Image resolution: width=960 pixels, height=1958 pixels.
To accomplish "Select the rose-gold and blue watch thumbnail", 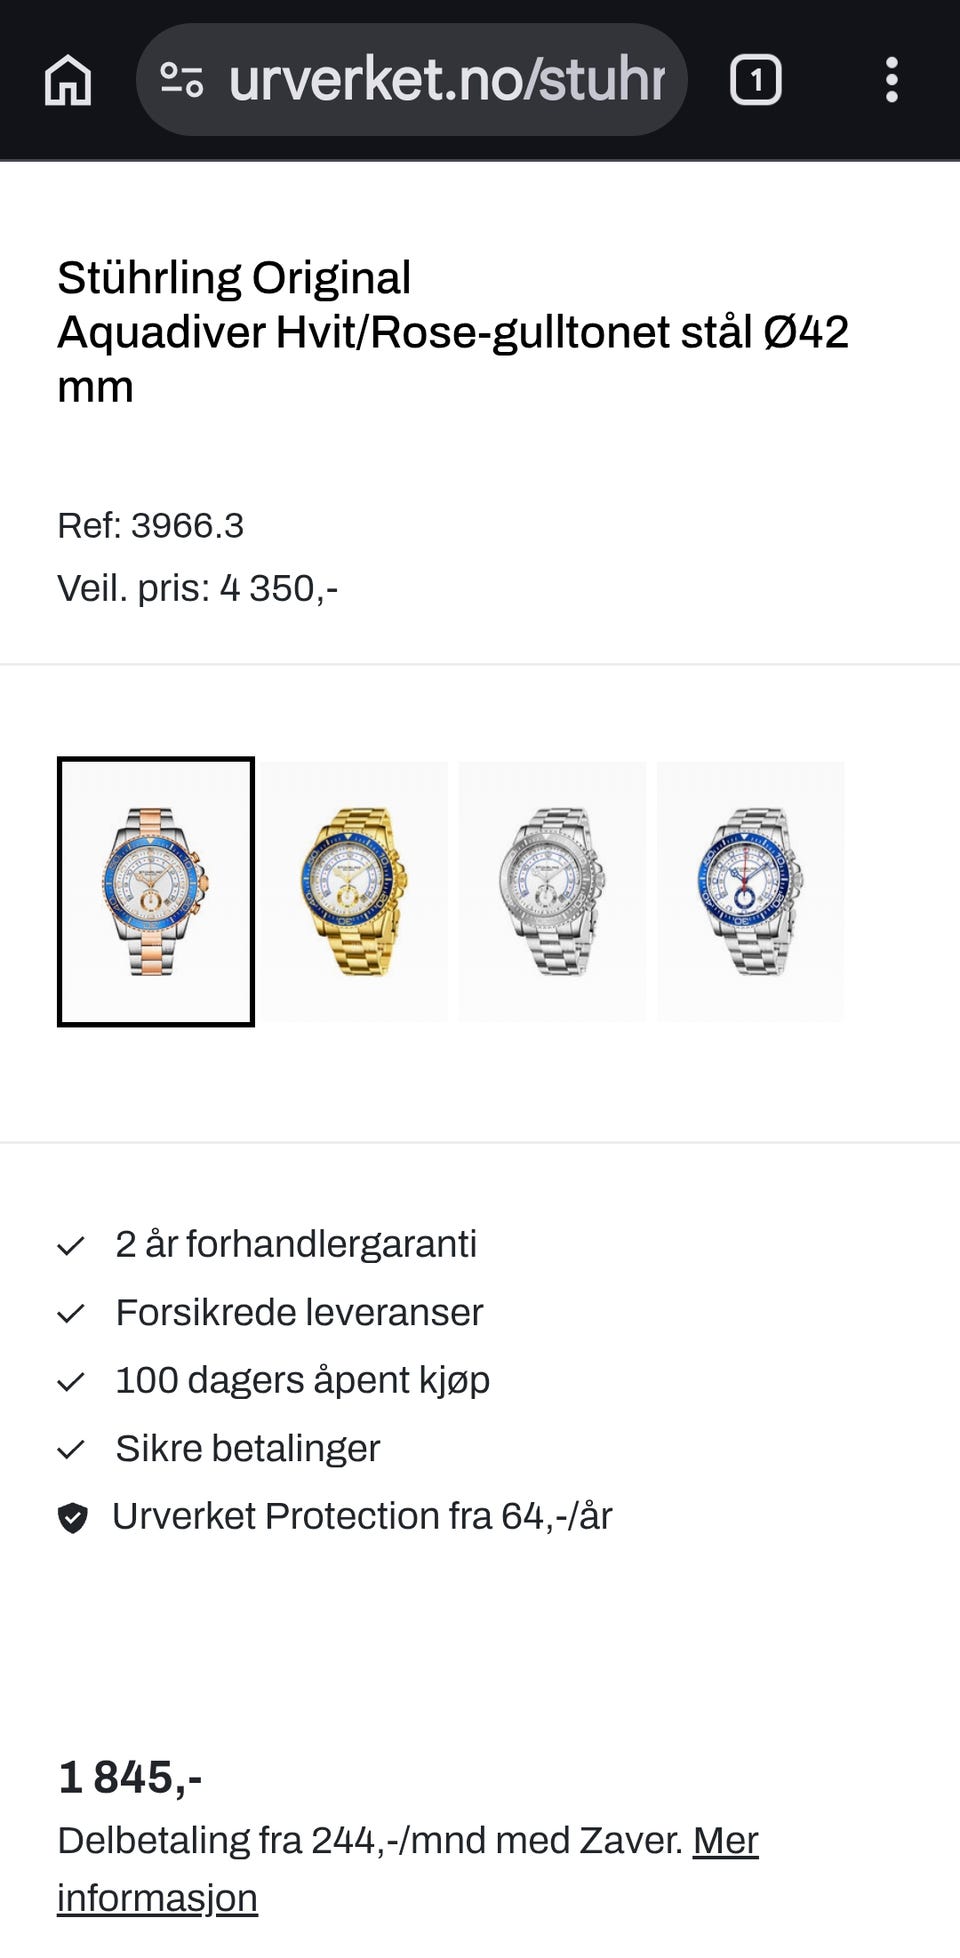I will [x=156, y=892].
